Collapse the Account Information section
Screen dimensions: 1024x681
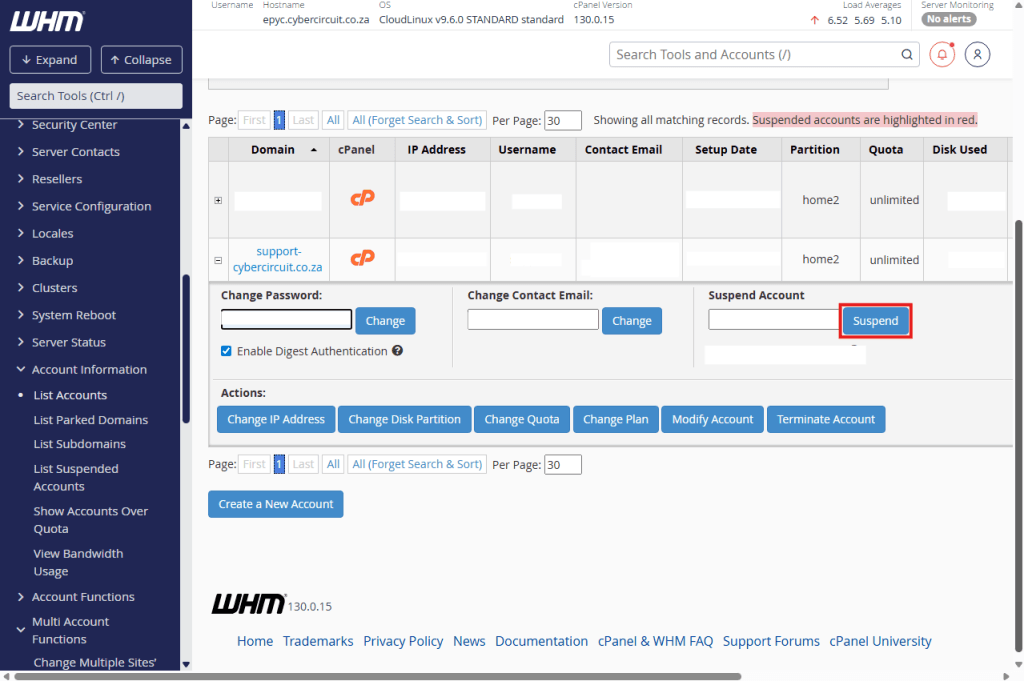tap(22, 369)
